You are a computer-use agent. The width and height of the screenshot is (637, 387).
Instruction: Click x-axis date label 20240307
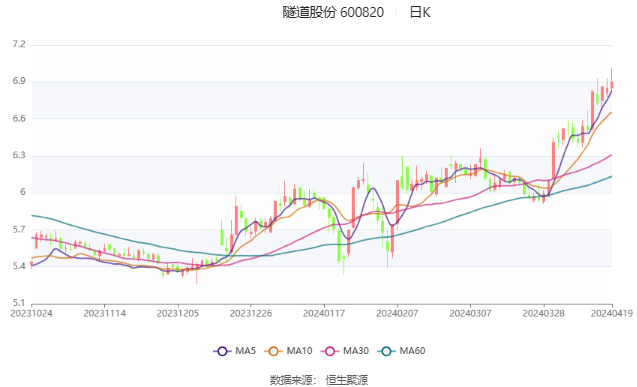(470, 313)
